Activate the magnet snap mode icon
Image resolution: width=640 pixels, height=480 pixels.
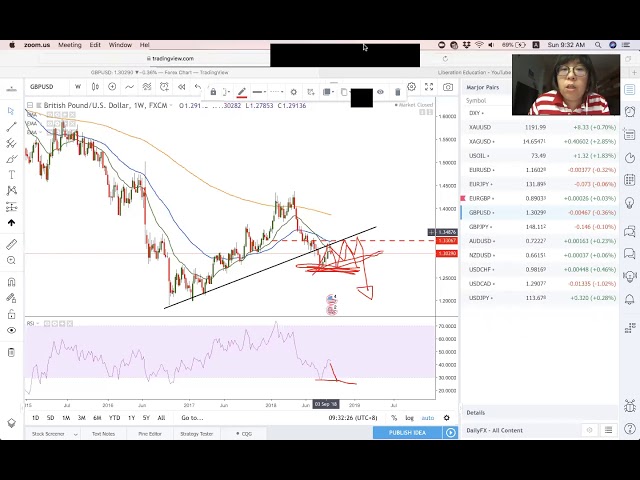(11, 282)
